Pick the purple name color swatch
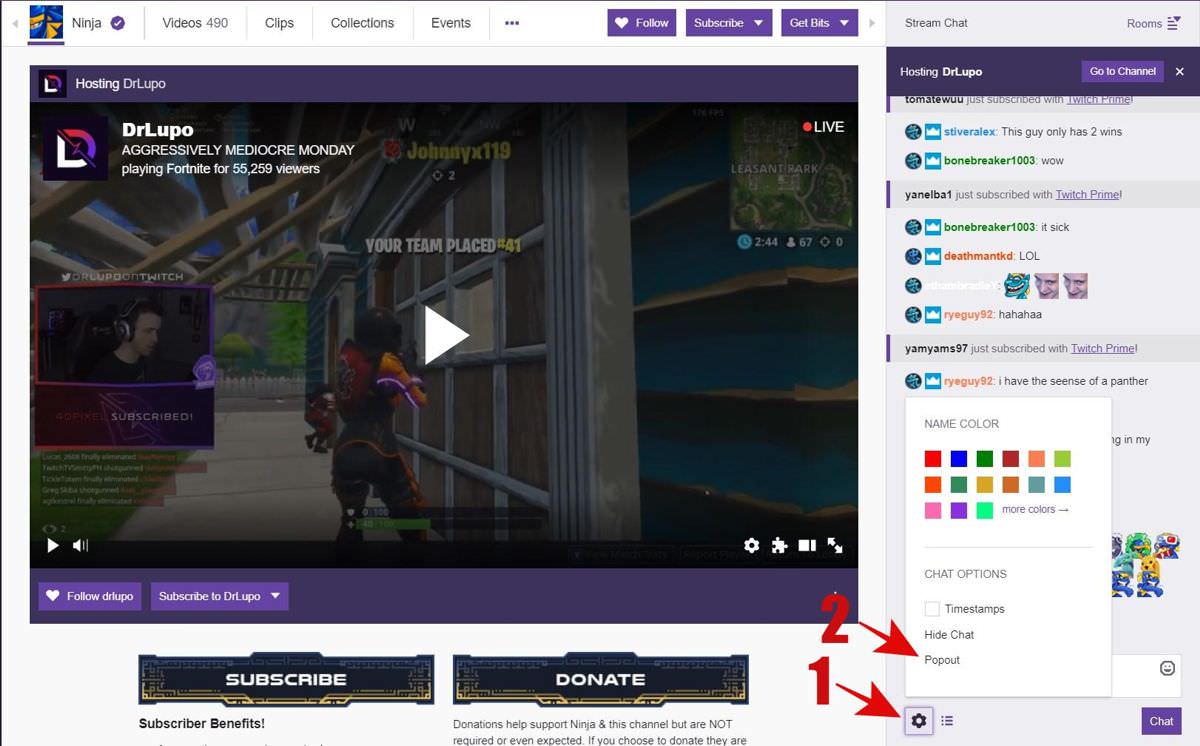Screen dimensions: 1200x746 point(959,511)
